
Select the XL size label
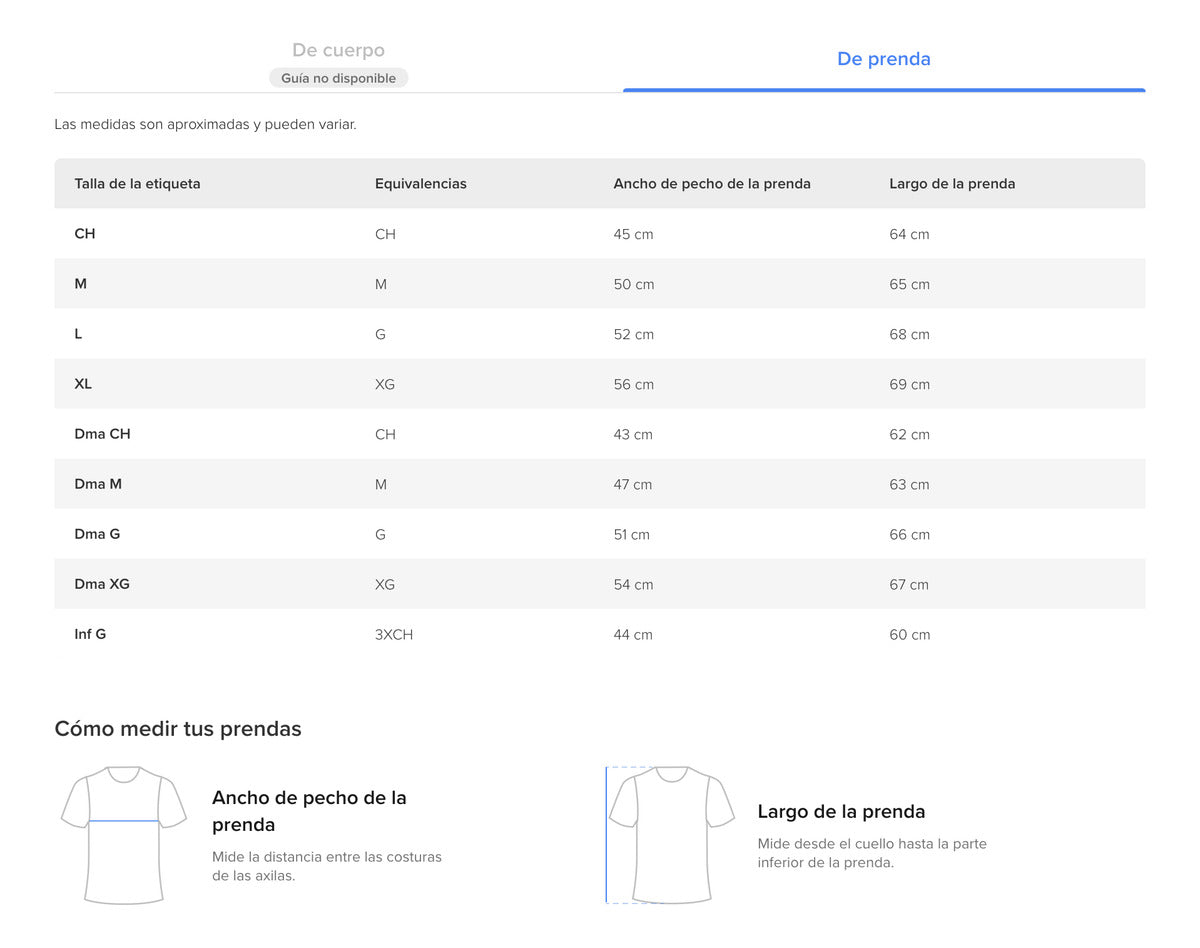point(83,384)
